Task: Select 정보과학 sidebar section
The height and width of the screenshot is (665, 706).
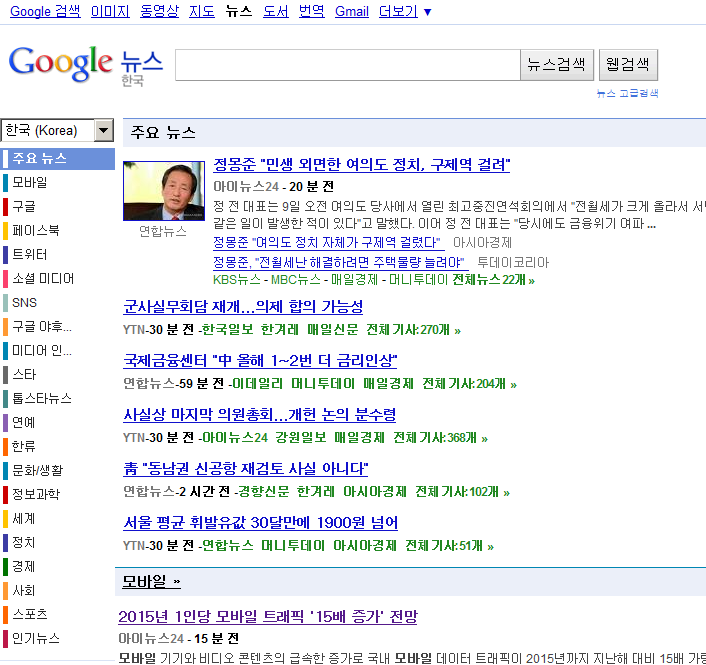Action: 36,494
